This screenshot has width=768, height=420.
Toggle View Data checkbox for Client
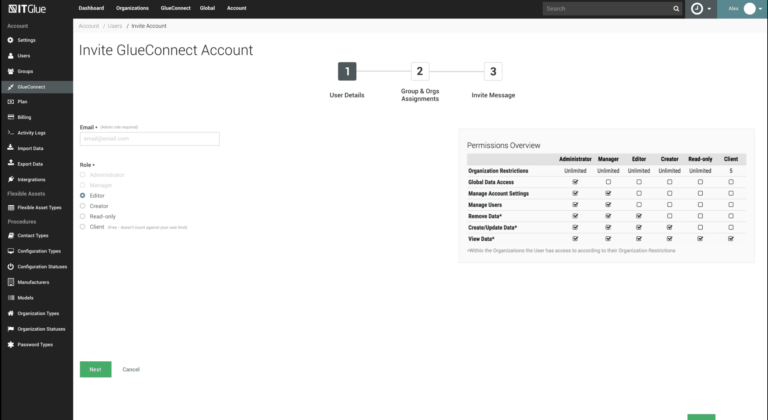pyautogui.click(x=731, y=239)
